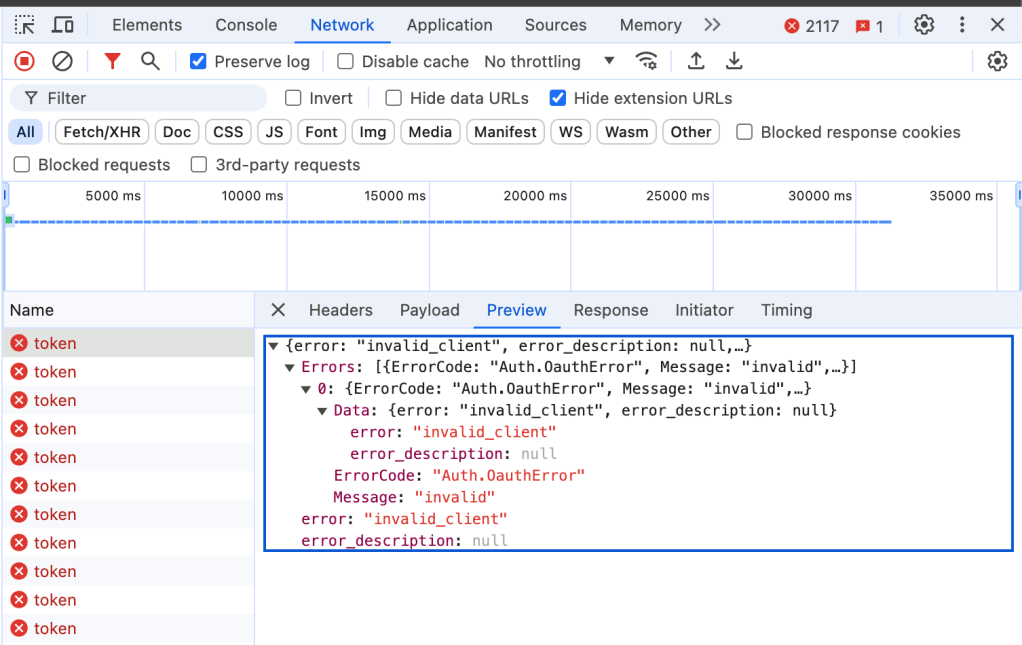Toggle the device toolbar icon
This screenshot has height=645, width=1022.
63,25
